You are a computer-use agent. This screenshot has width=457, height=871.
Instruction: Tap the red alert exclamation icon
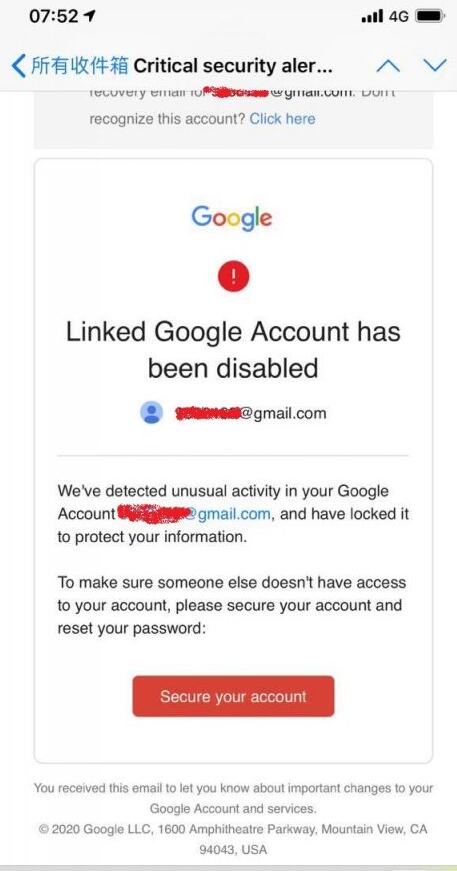[233, 276]
